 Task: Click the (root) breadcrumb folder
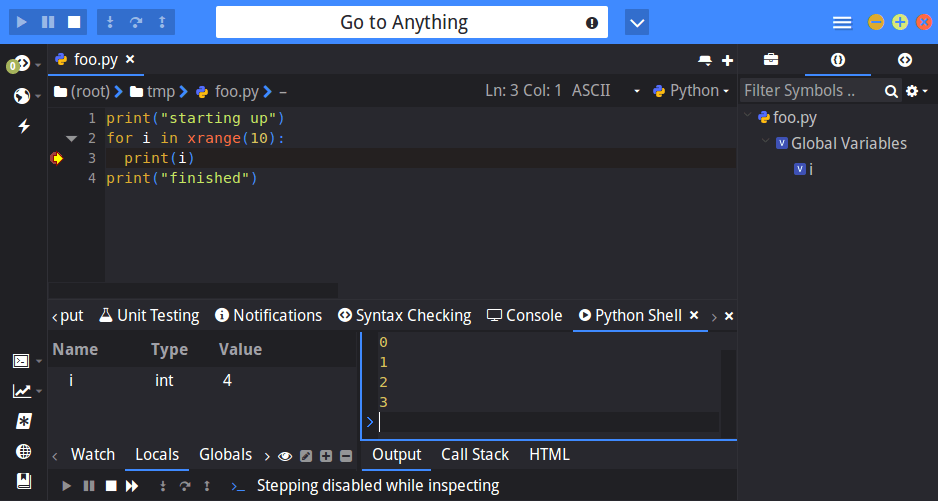(x=83, y=92)
